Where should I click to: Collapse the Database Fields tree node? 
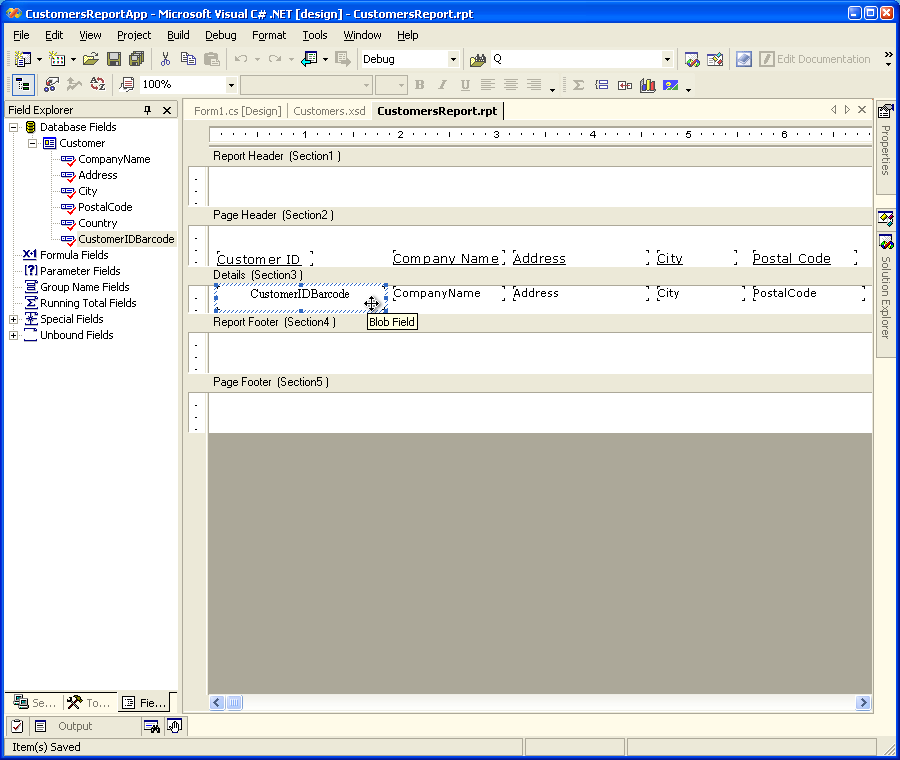[x=14, y=127]
